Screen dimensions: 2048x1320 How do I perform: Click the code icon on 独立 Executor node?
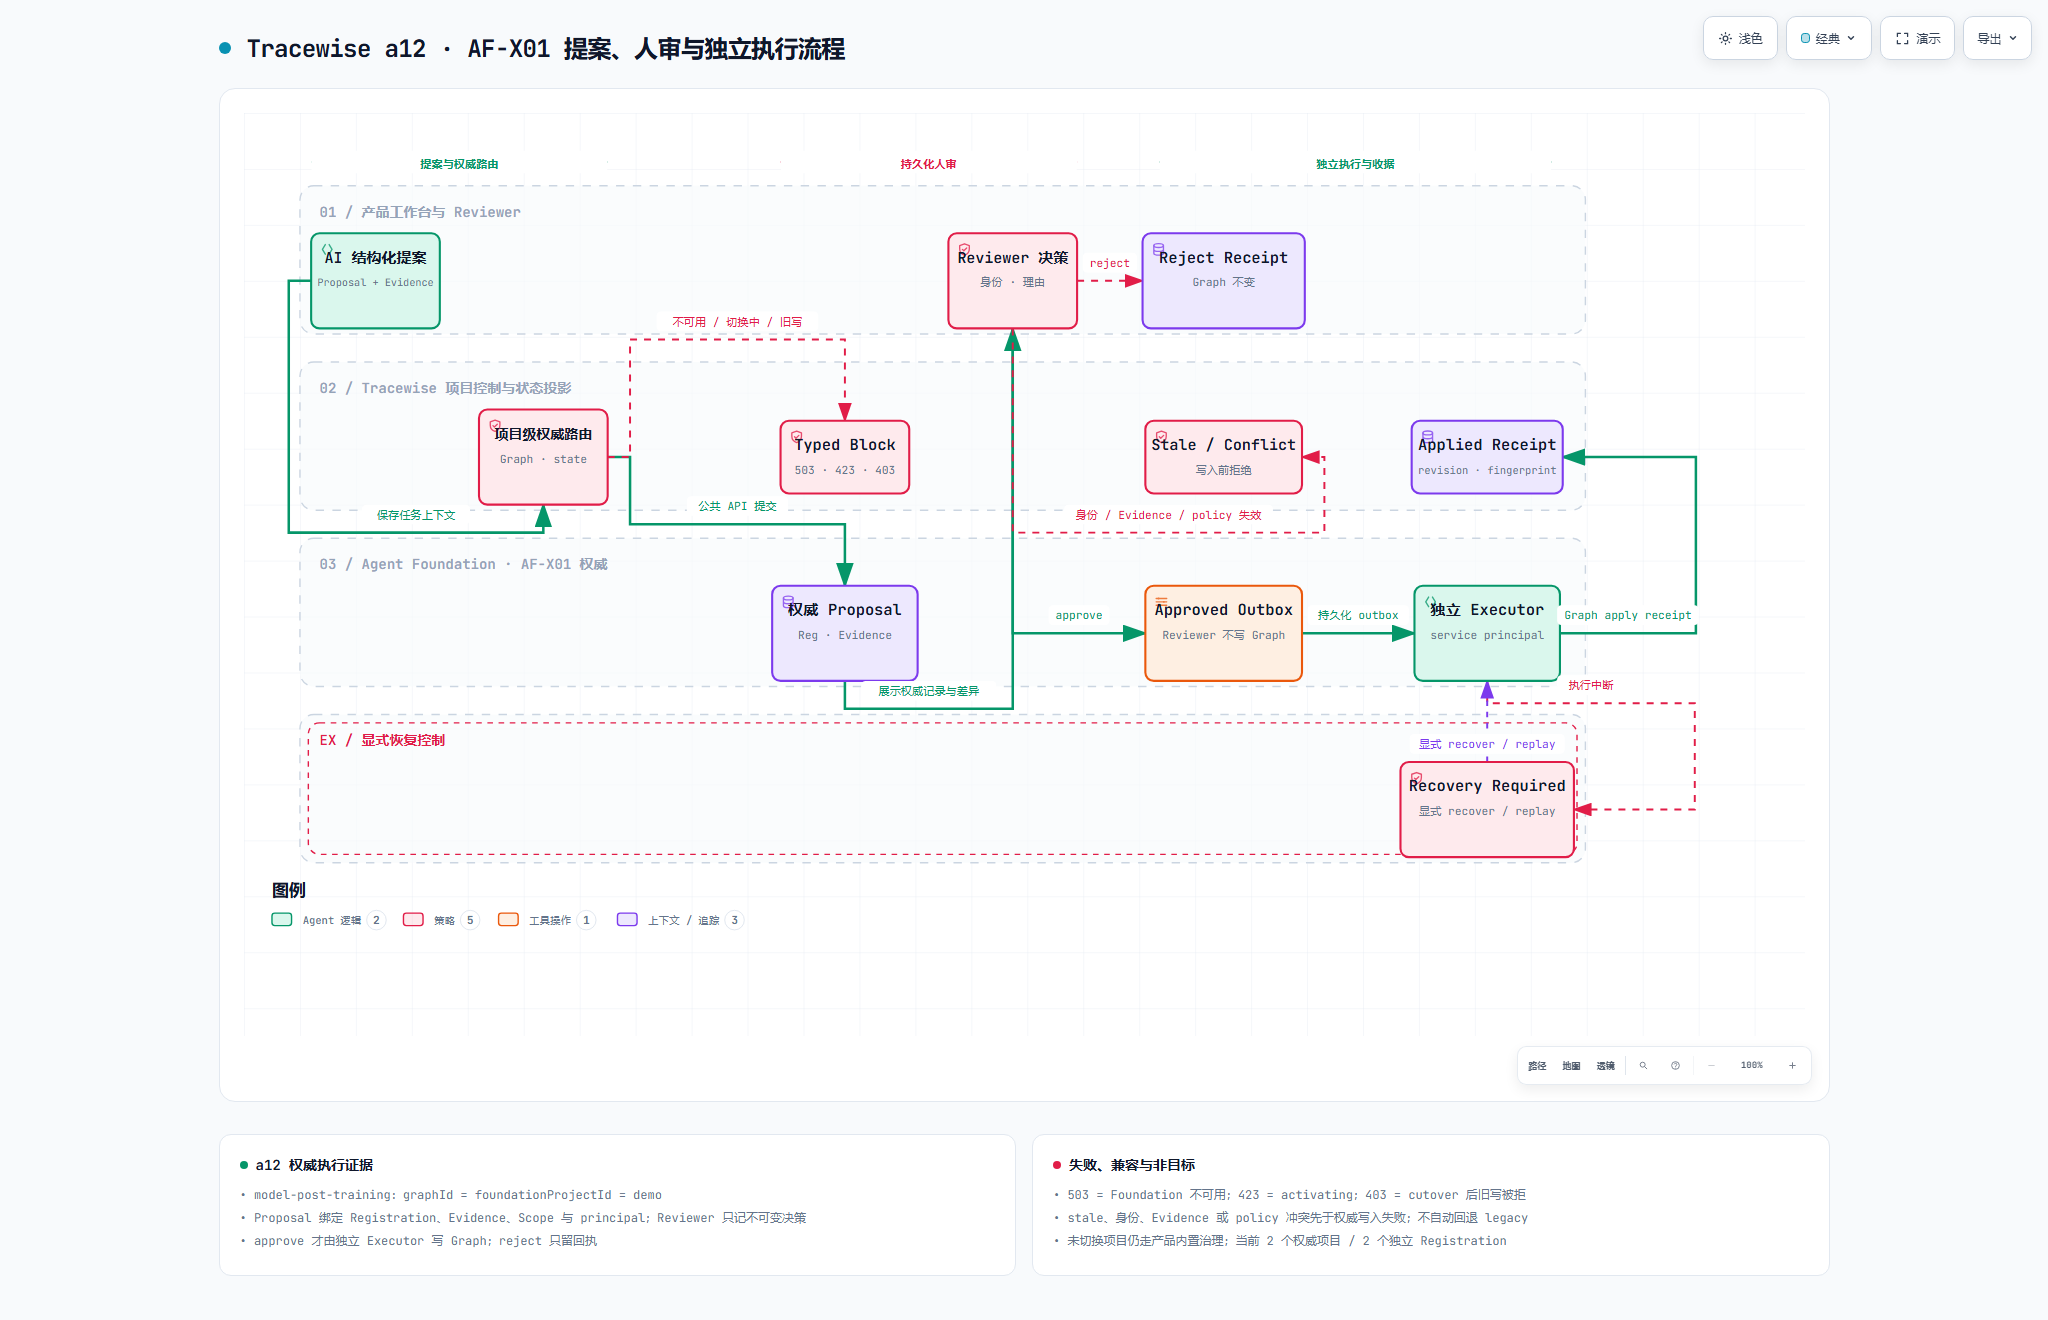(x=1431, y=601)
